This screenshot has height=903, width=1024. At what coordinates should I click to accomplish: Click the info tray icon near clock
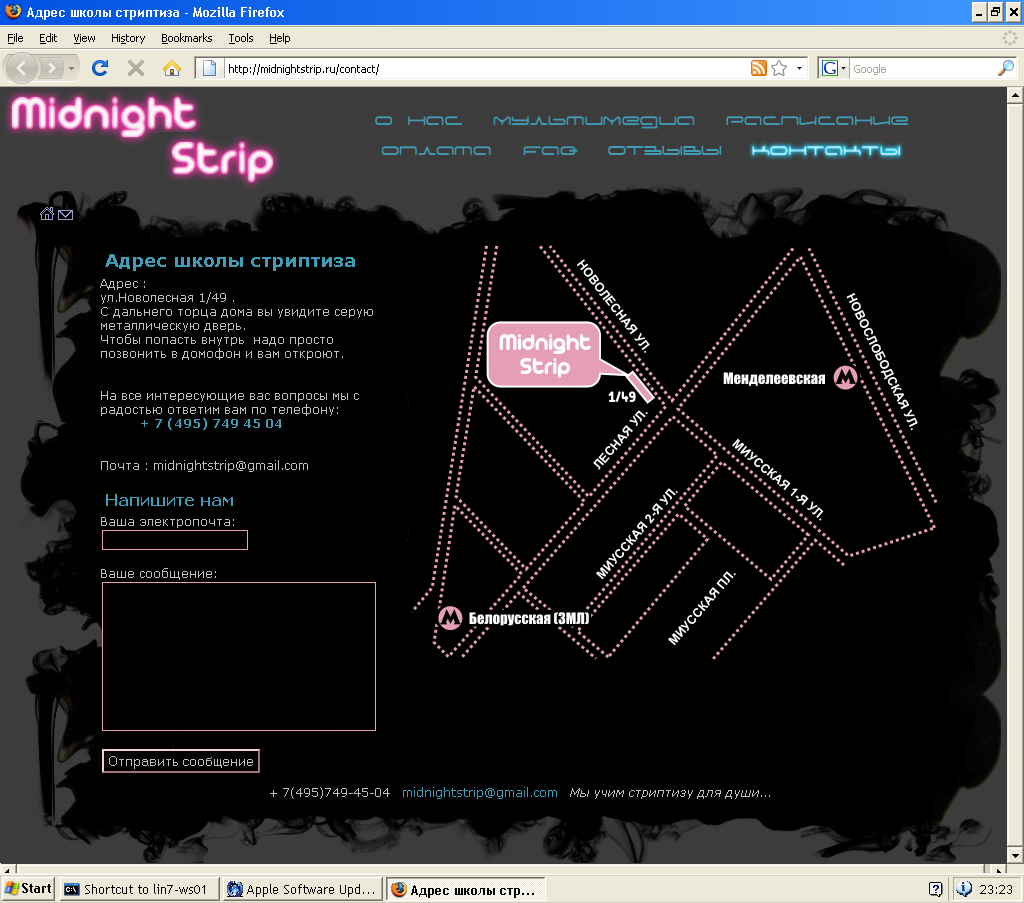(x=964, y=889)
